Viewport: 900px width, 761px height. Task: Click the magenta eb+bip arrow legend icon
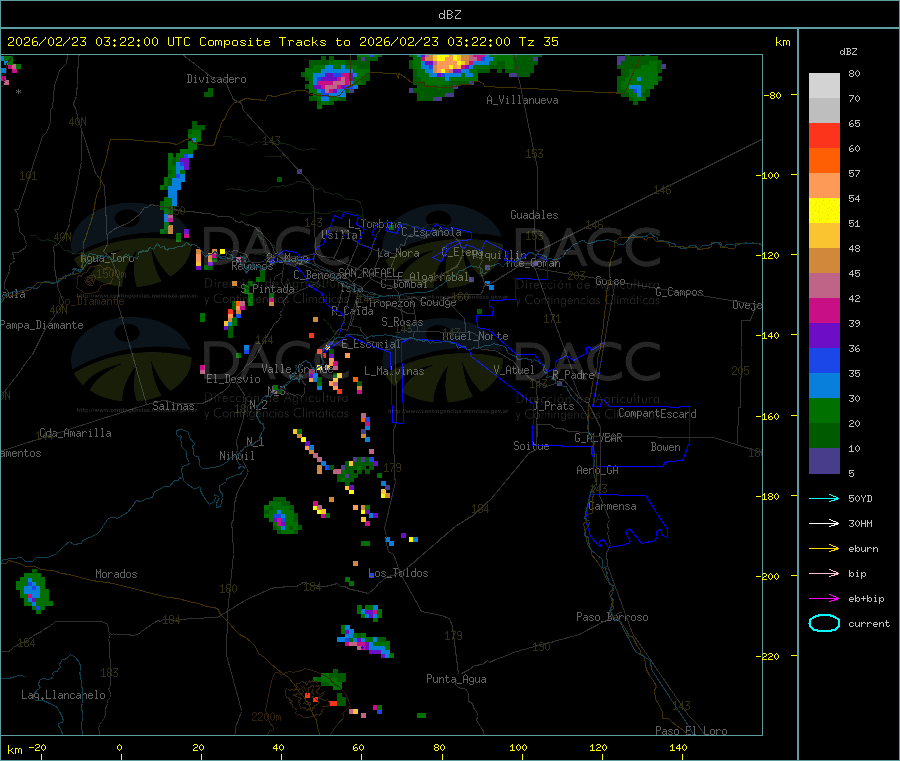tap(824, 598)
